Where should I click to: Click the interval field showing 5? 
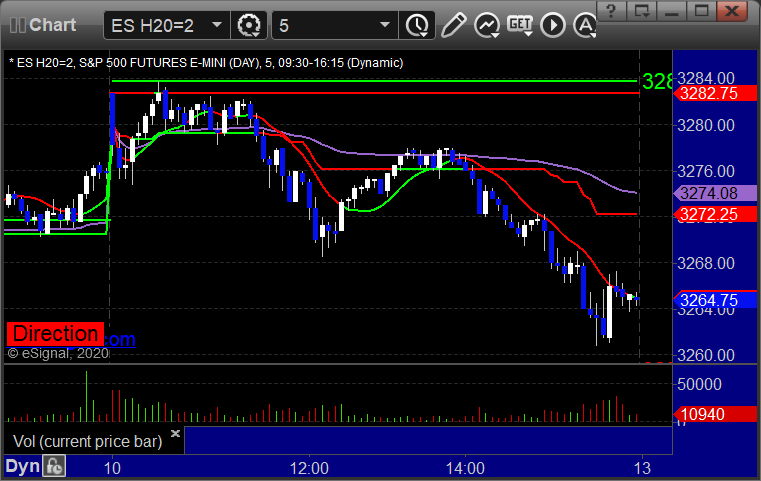pyautogui.click(x=335, y=25)
